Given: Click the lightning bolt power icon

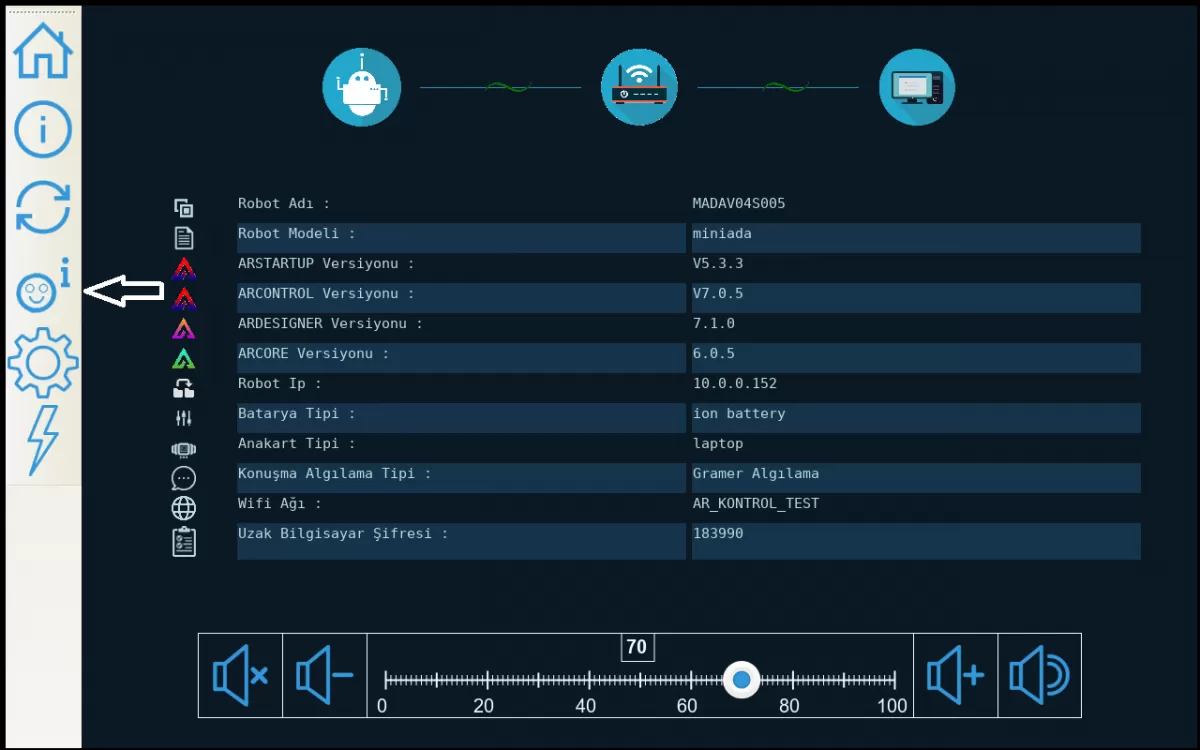Looking at the screenshot, I should point(43,439).
